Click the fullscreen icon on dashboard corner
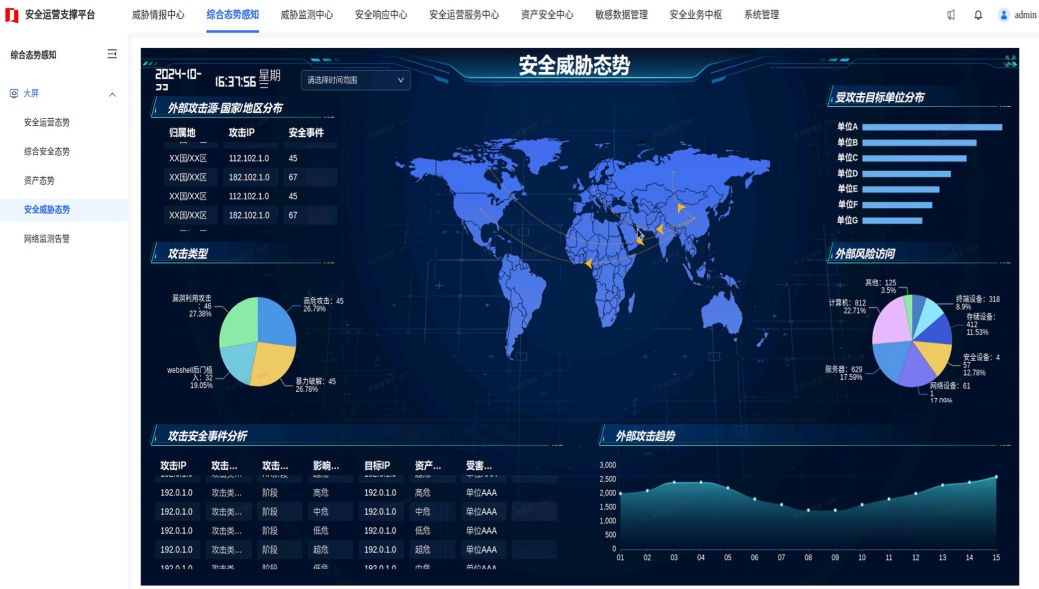 click(1009, 60)
